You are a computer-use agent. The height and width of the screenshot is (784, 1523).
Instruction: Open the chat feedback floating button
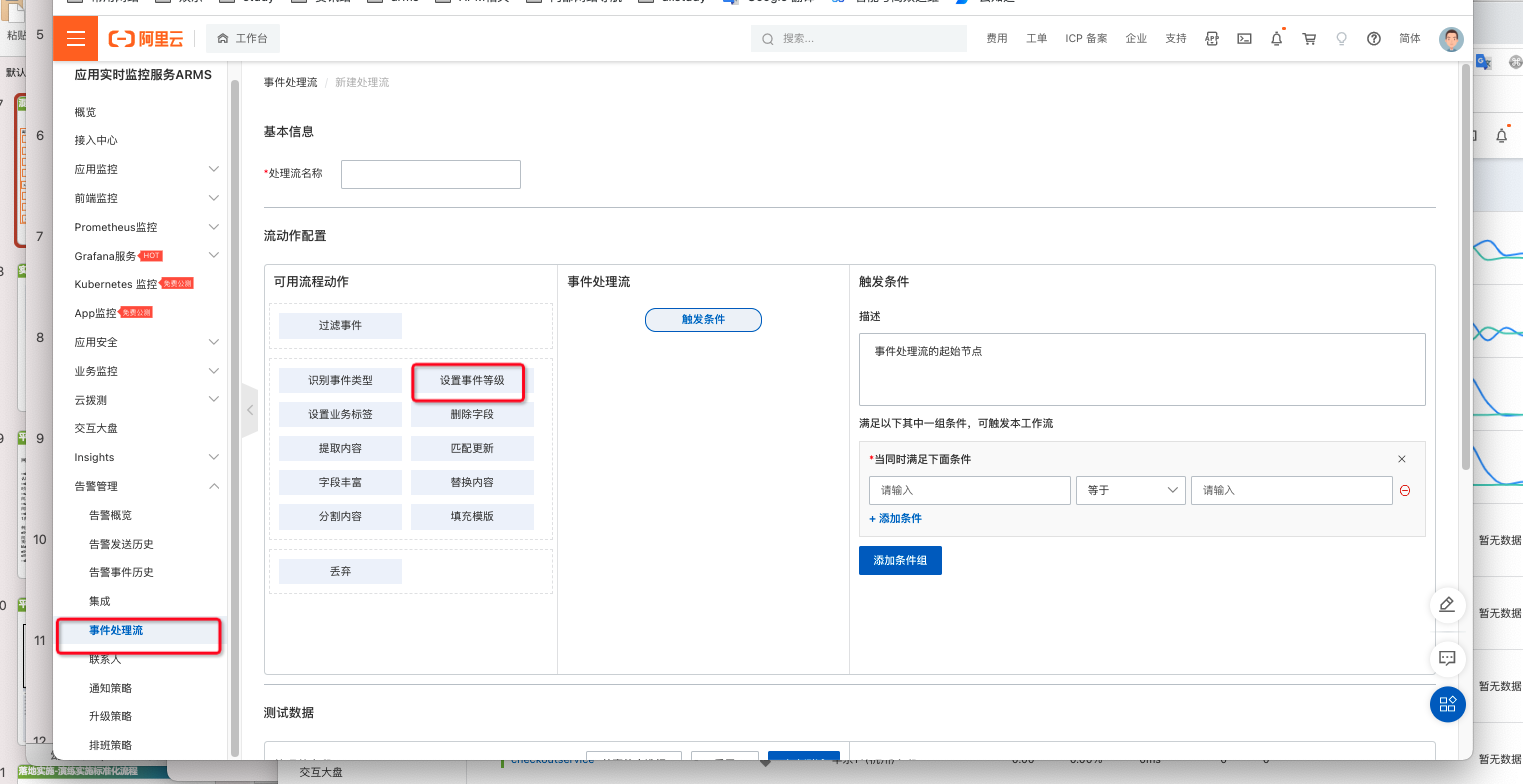1447,658
